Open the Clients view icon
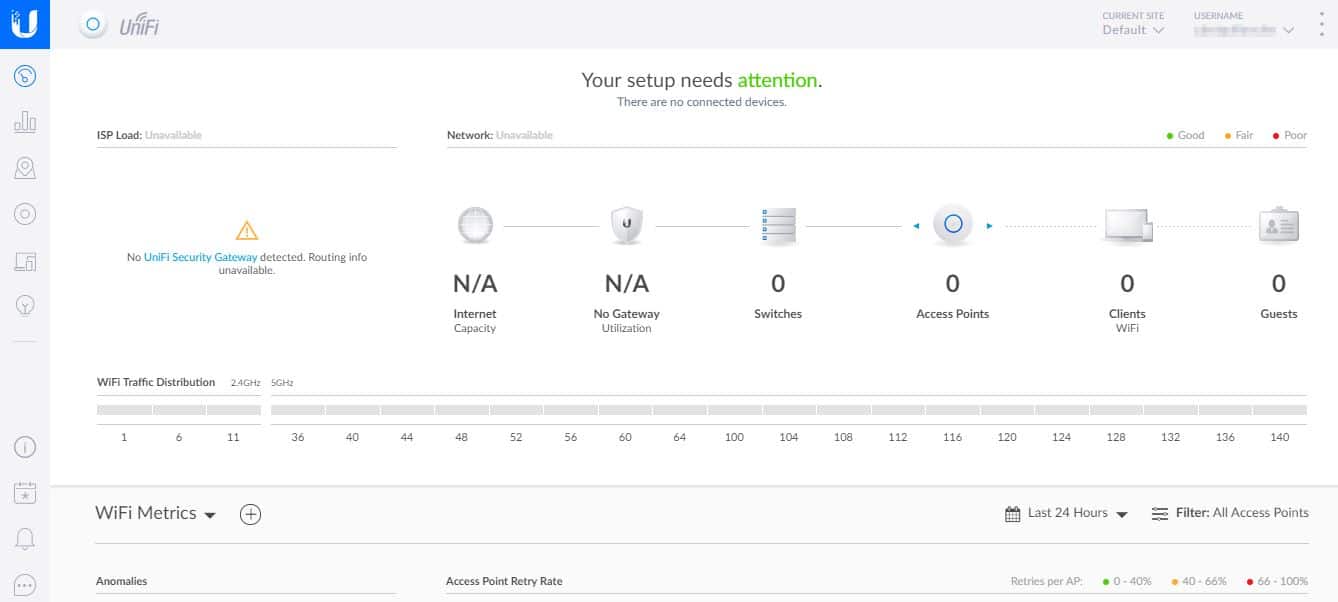This screenshot has height=602, width=1338. coord(25,259)
